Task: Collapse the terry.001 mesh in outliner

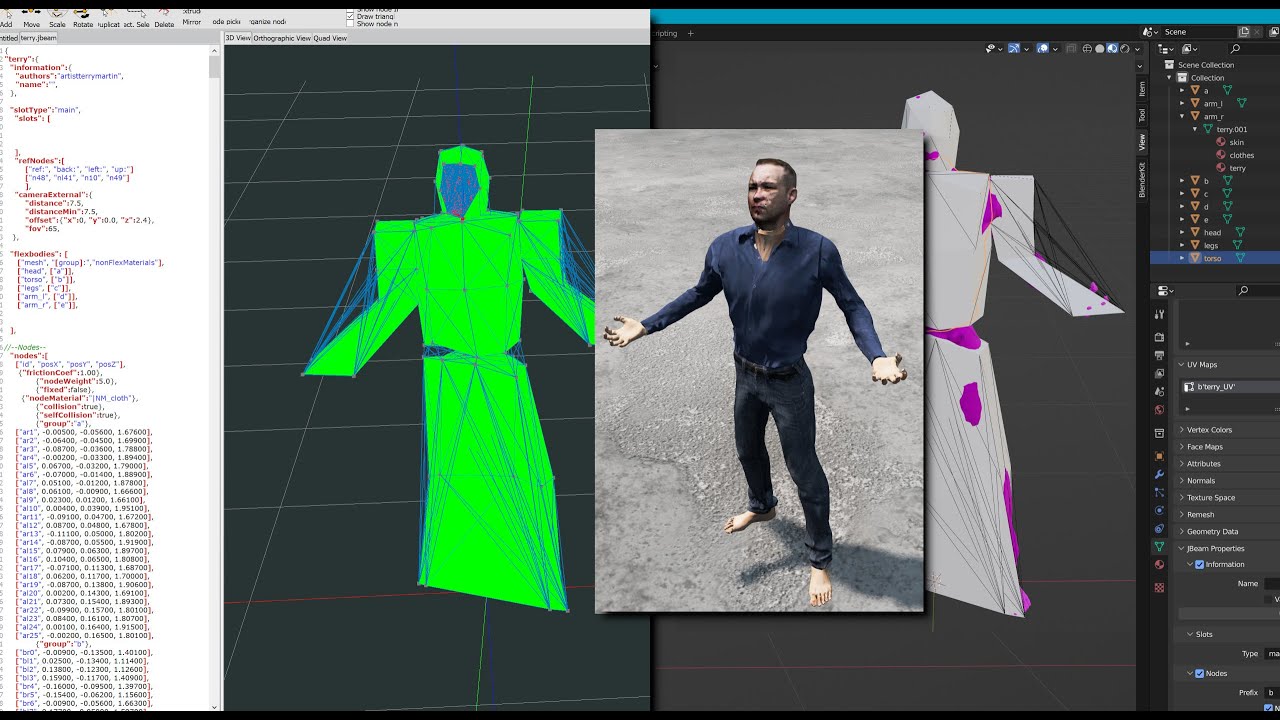Action: coord(1195,129)
